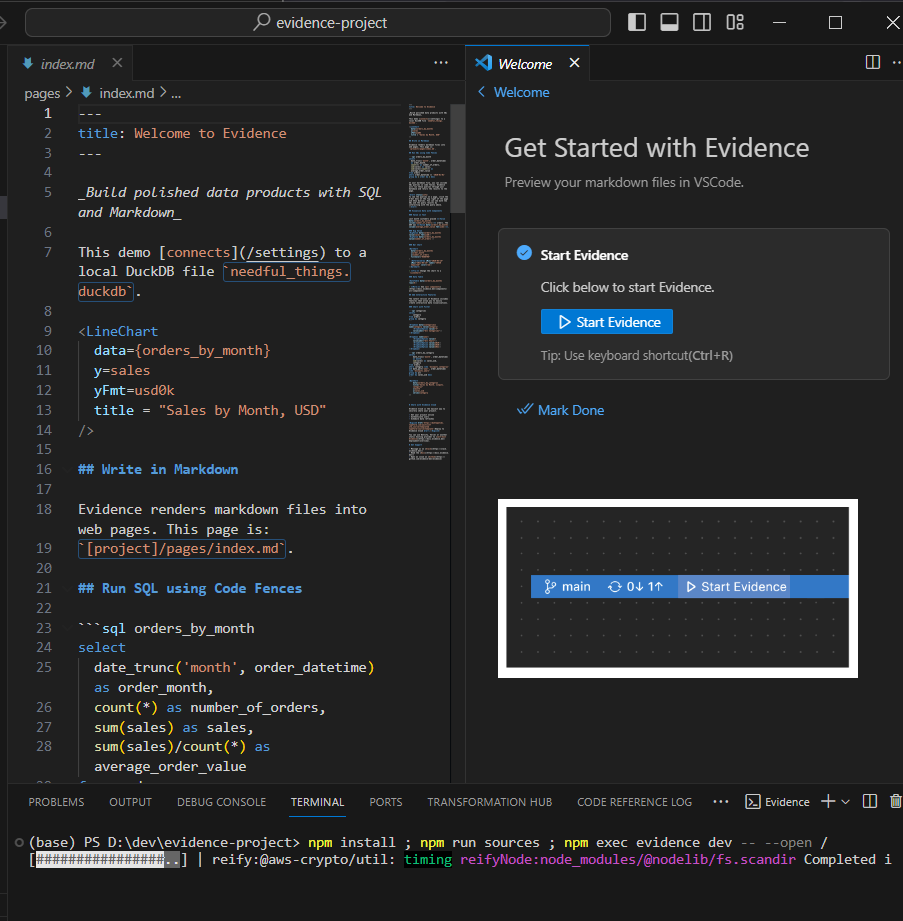Click the editor minimap

click(x=429, y=282)
